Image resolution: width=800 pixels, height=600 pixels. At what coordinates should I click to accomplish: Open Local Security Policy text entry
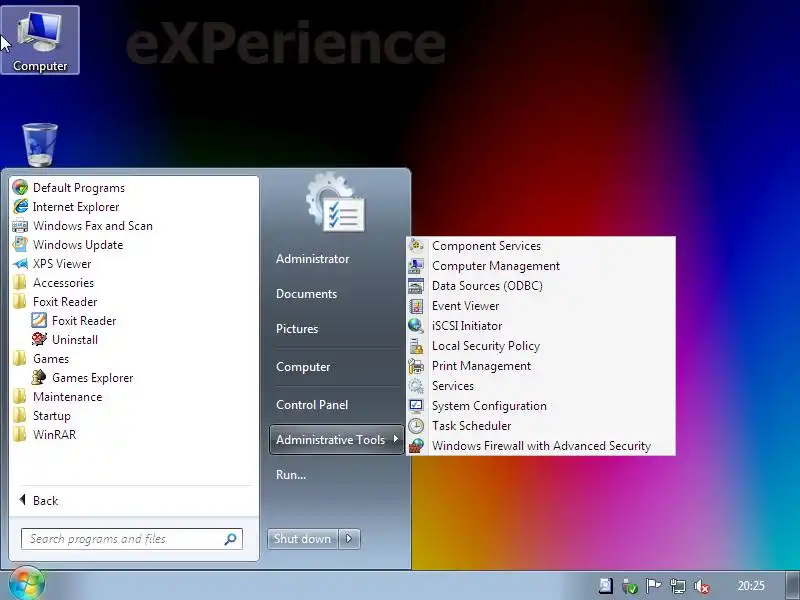[x=486, y=346]
